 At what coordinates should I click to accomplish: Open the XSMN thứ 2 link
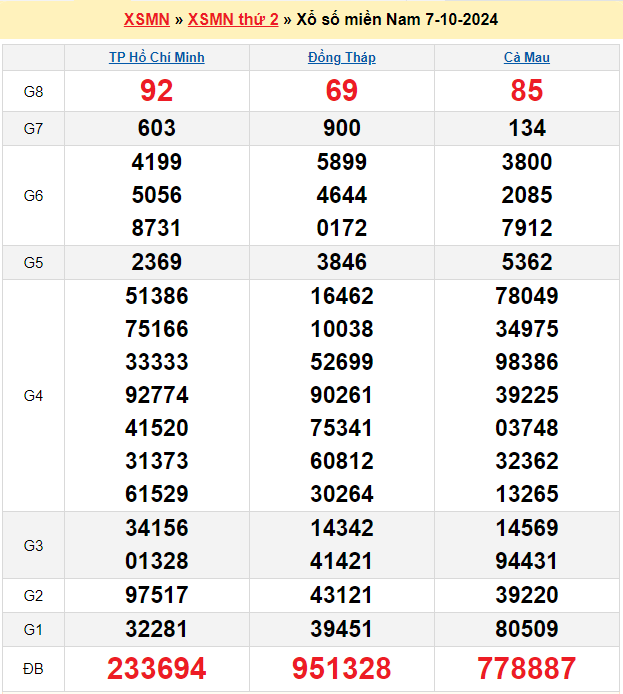(233, 20)
